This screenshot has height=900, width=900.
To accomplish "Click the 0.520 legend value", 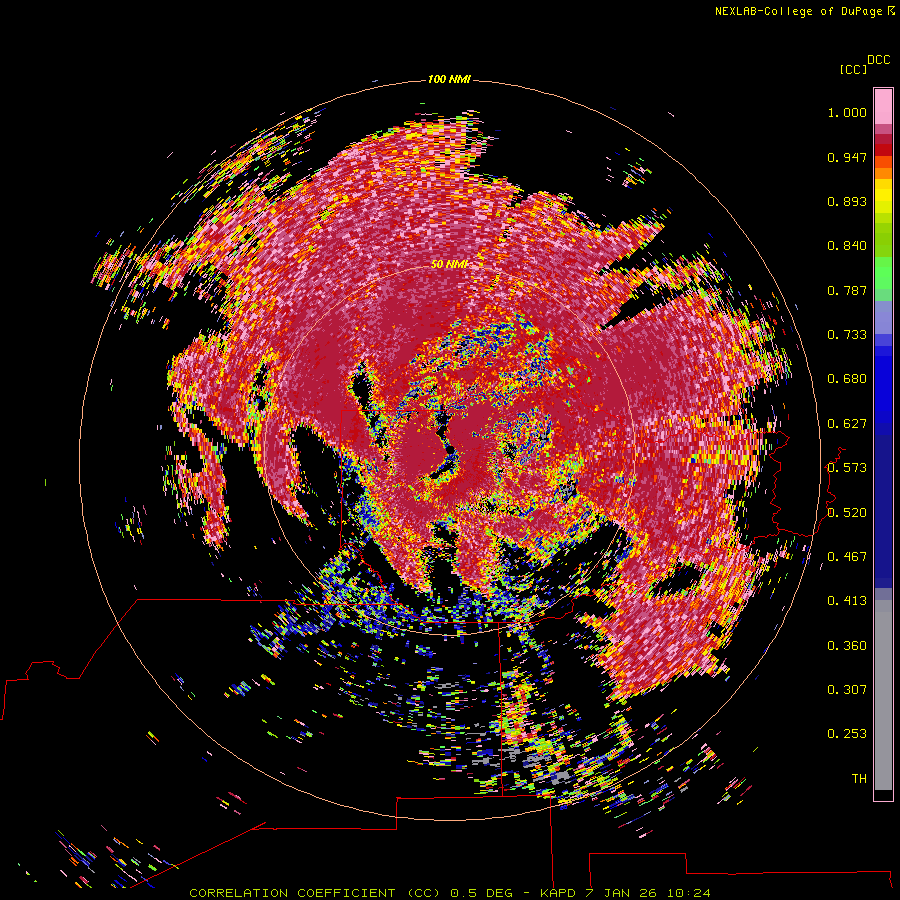I will pos(847,513).
